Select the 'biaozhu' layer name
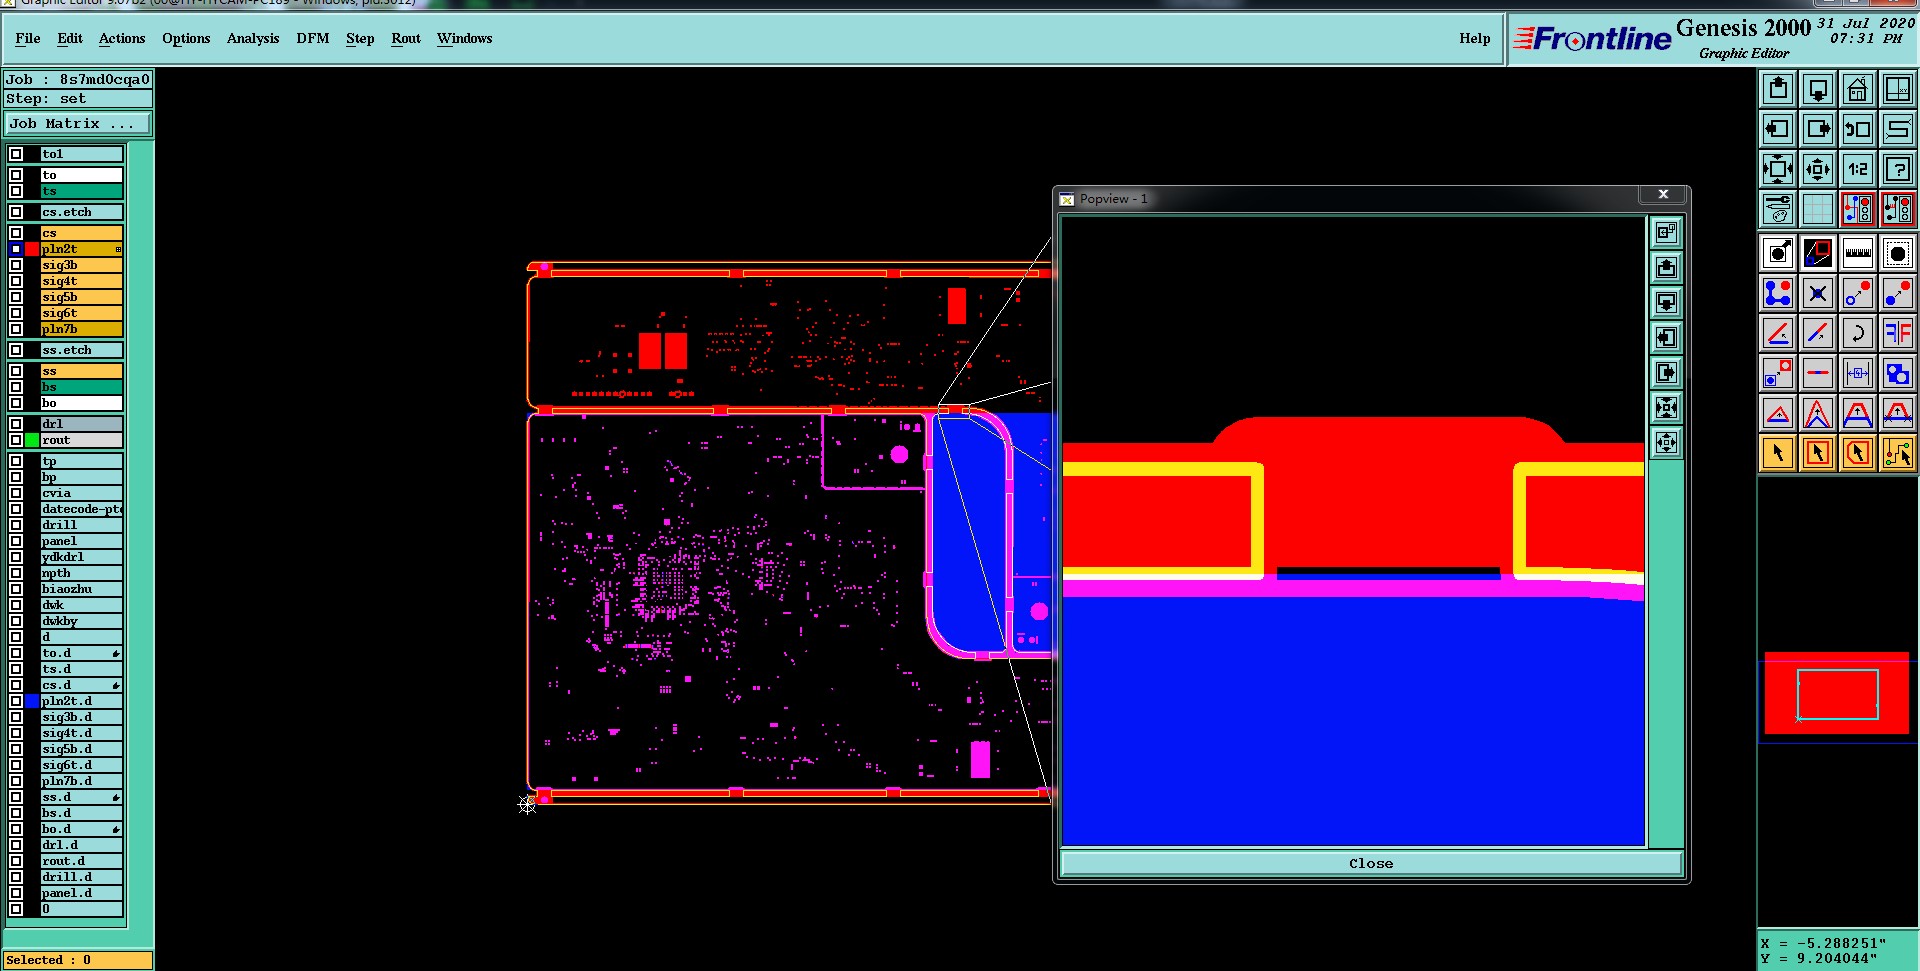The height and width of the screenshot is (971, 1920). pos(81,589)
